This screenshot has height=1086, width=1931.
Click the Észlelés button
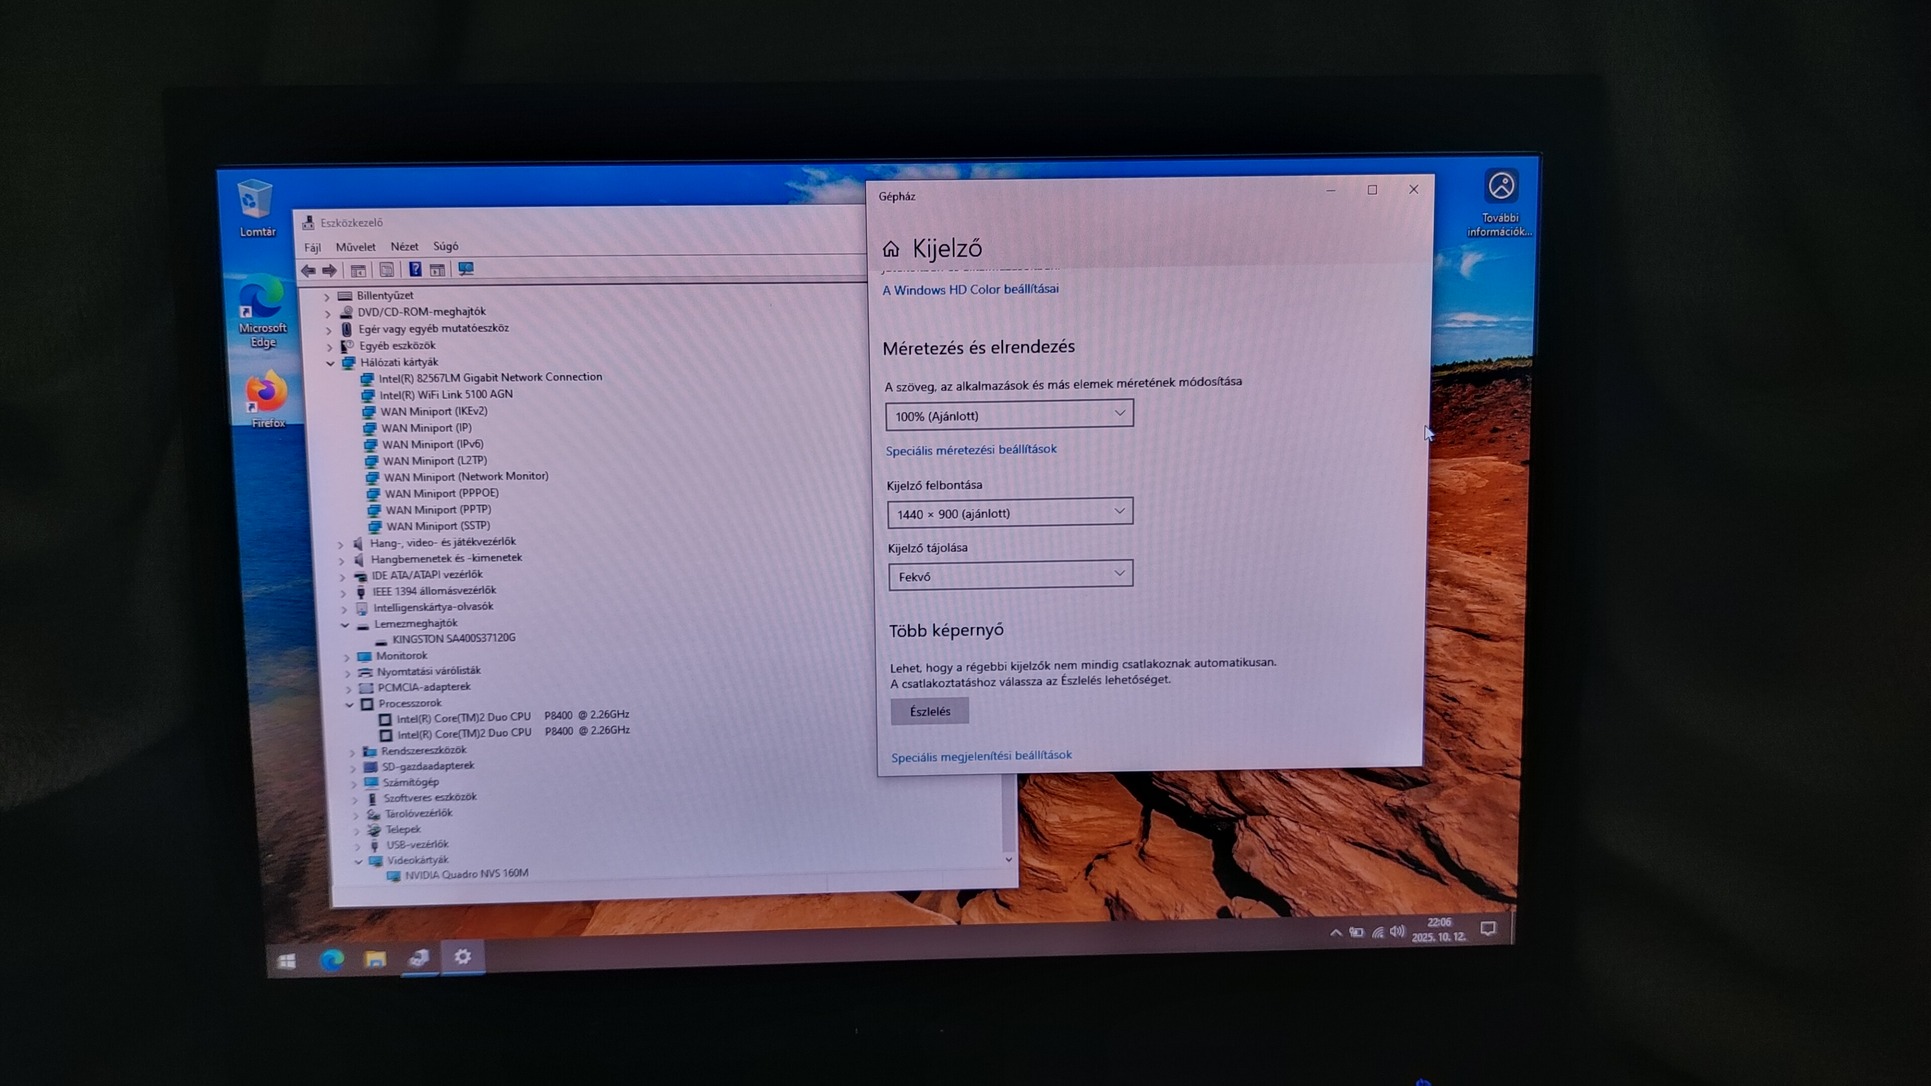click(x=929, y=712)
